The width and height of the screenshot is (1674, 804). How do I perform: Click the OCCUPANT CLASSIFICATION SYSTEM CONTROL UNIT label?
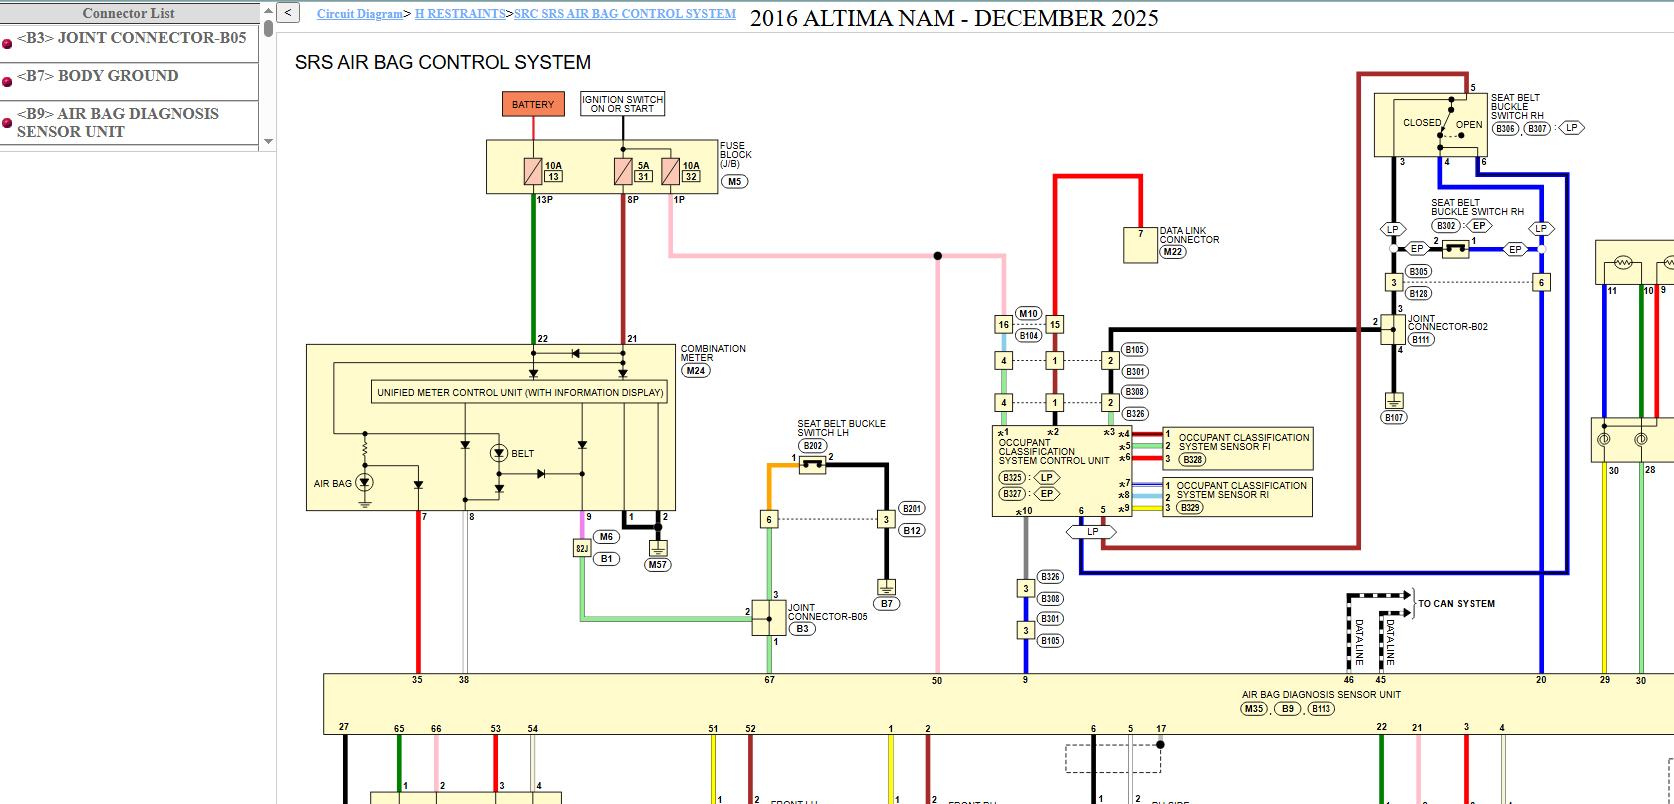pyautogui.click(x=1054, y=451)
